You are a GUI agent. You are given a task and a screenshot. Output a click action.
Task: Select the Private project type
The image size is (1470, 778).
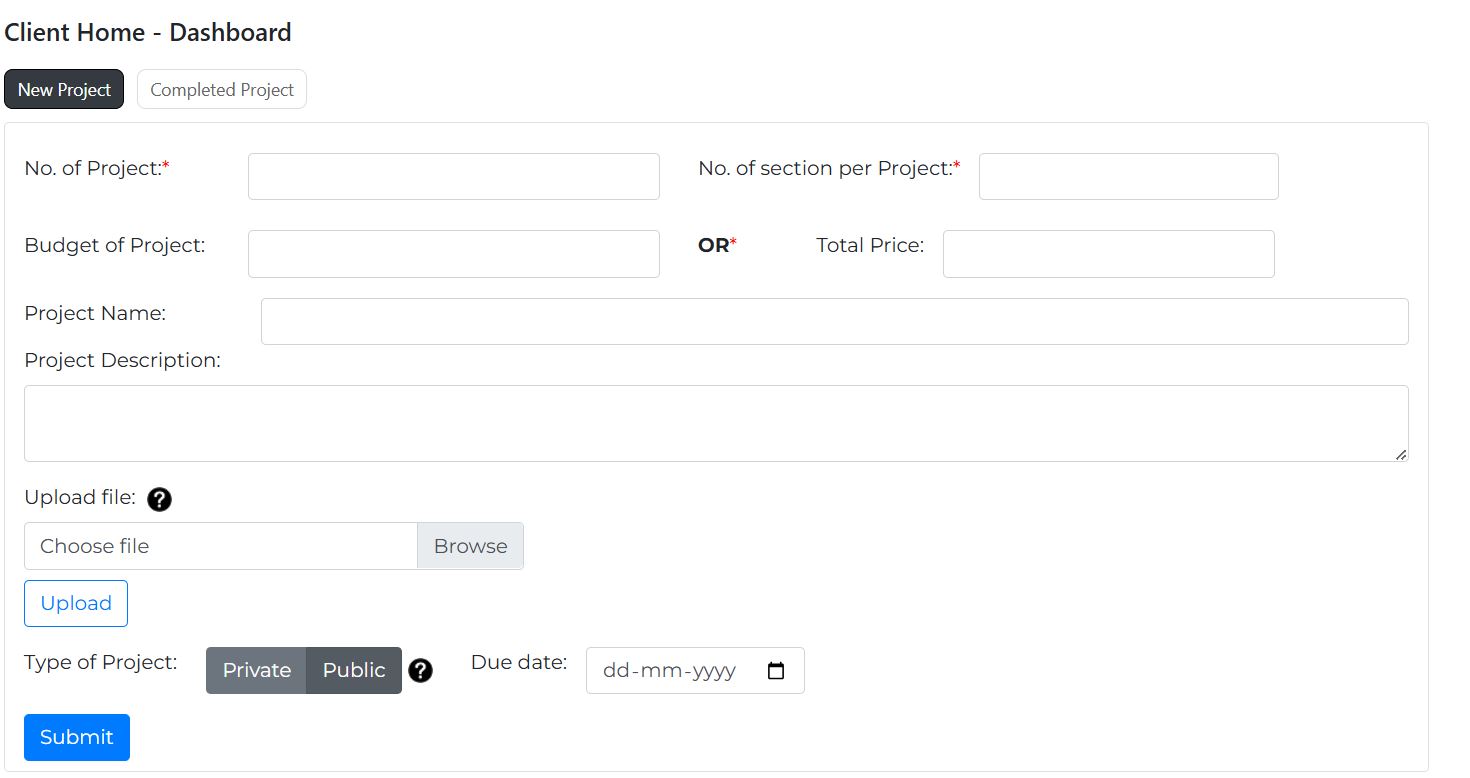(256, 670)
